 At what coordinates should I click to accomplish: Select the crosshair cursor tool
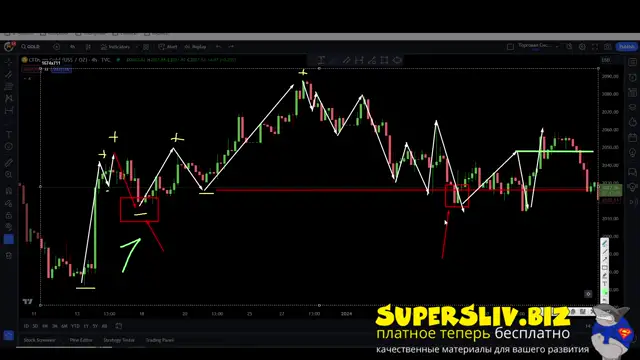point(9,62)
